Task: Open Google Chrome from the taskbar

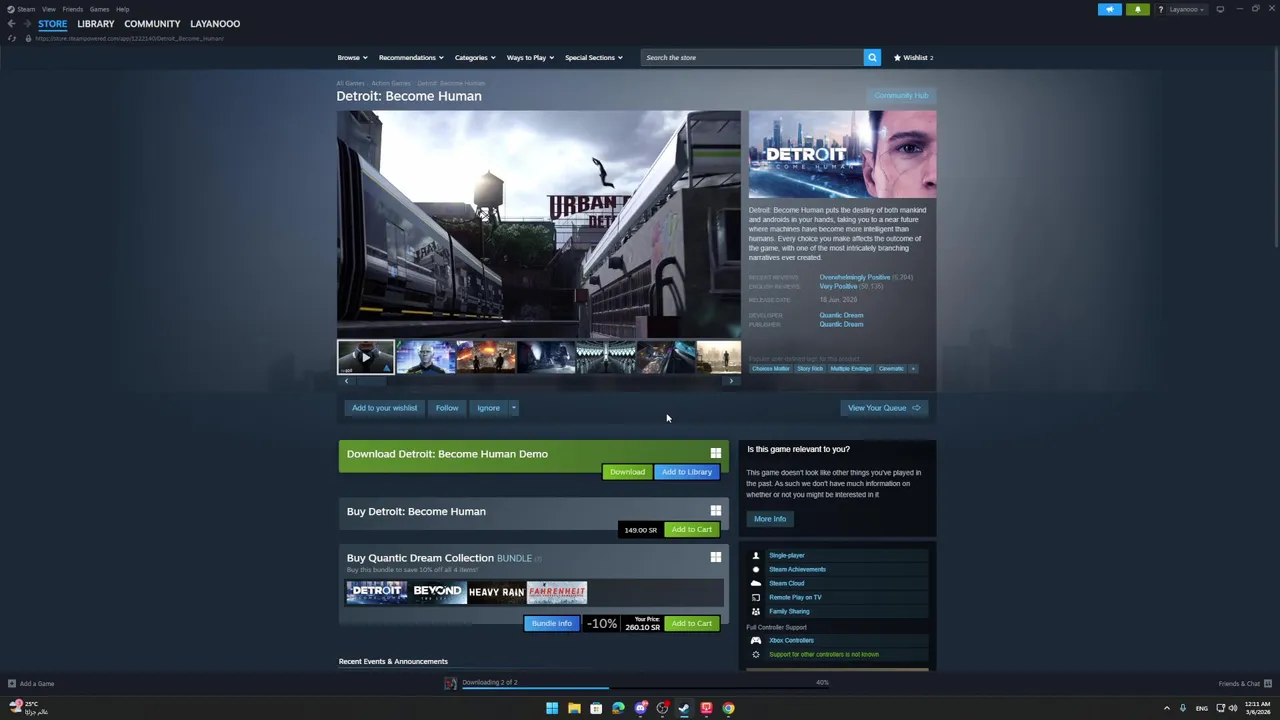Action: click(x=728, y=708)
